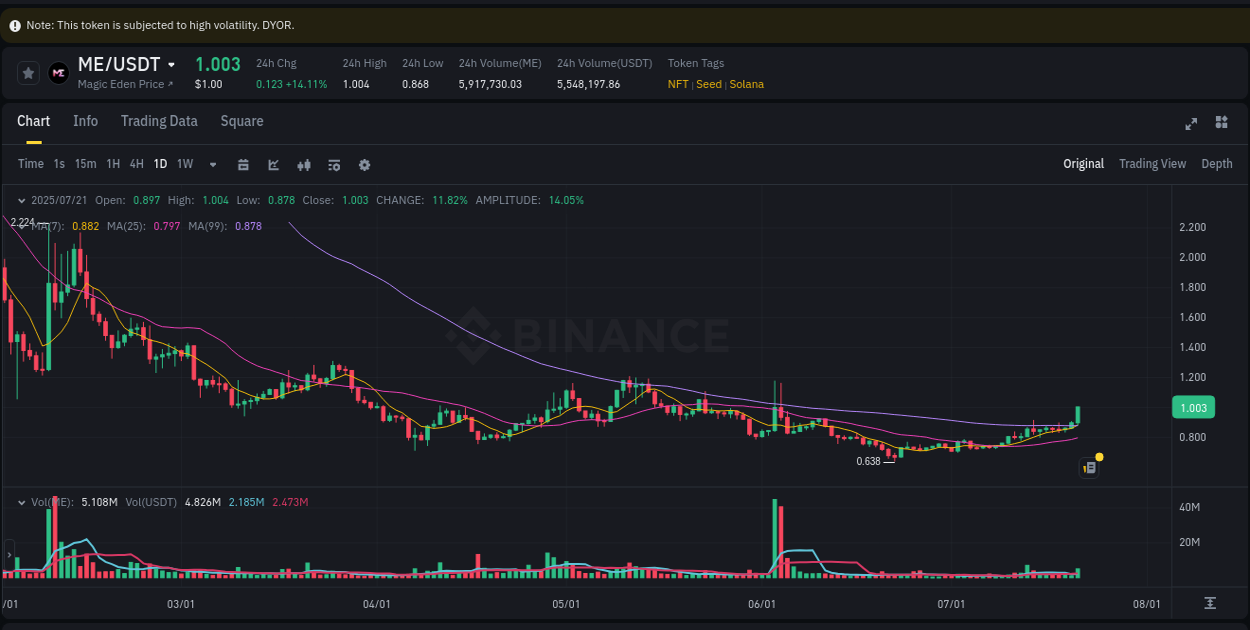The width and height of the screenshot is (1250, 630).
Task: Click the chat bubble icon on the chart
Action: 1089,467
